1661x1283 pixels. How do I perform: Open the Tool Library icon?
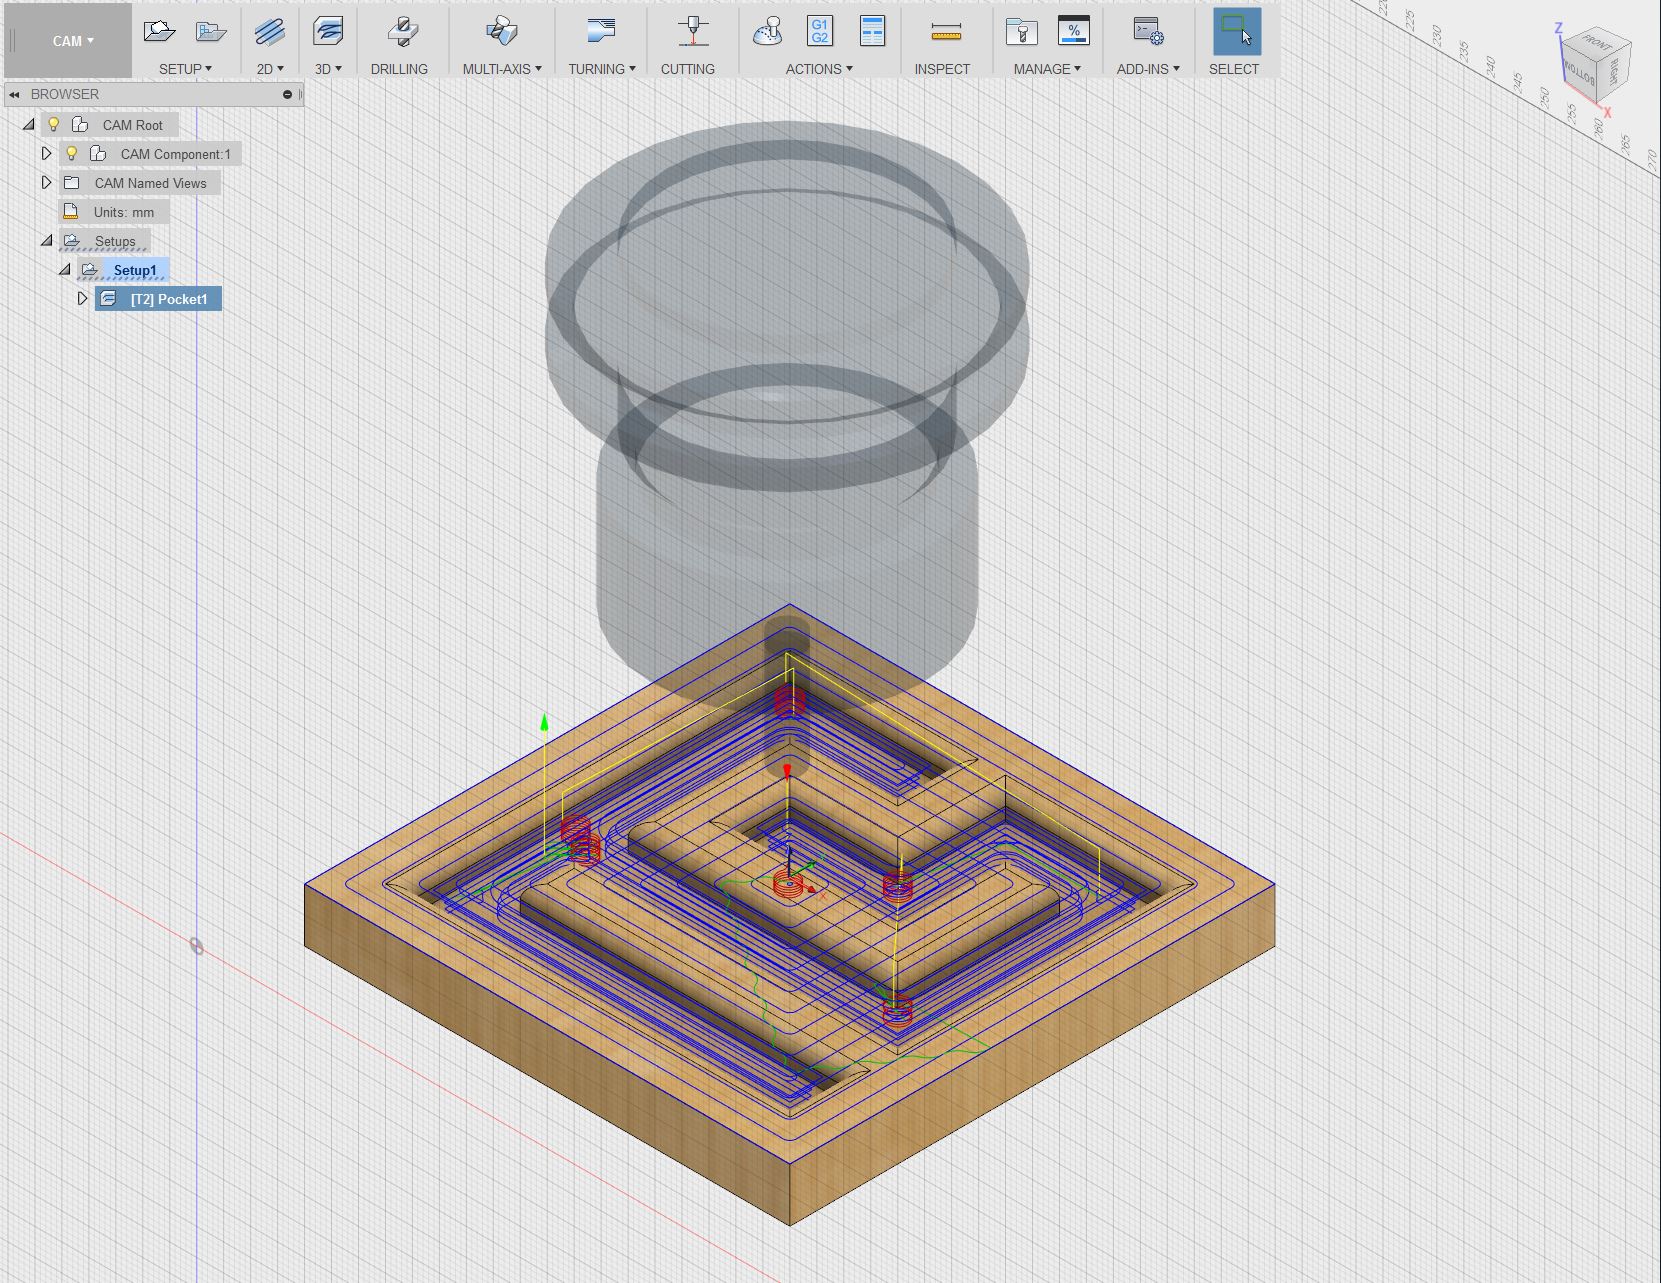click(x=1021, y=32)
